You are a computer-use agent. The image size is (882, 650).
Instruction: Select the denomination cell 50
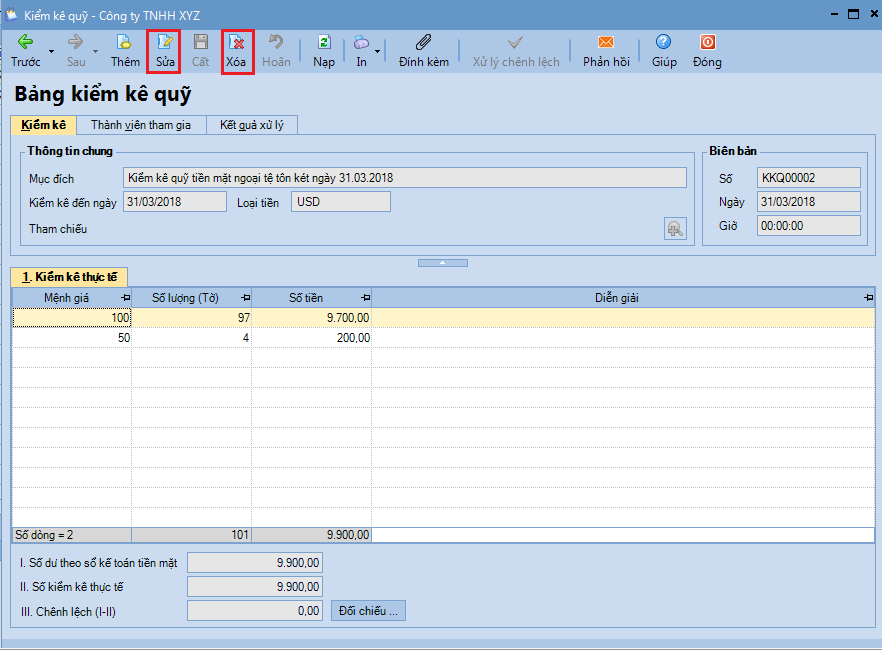click(72, 337)
